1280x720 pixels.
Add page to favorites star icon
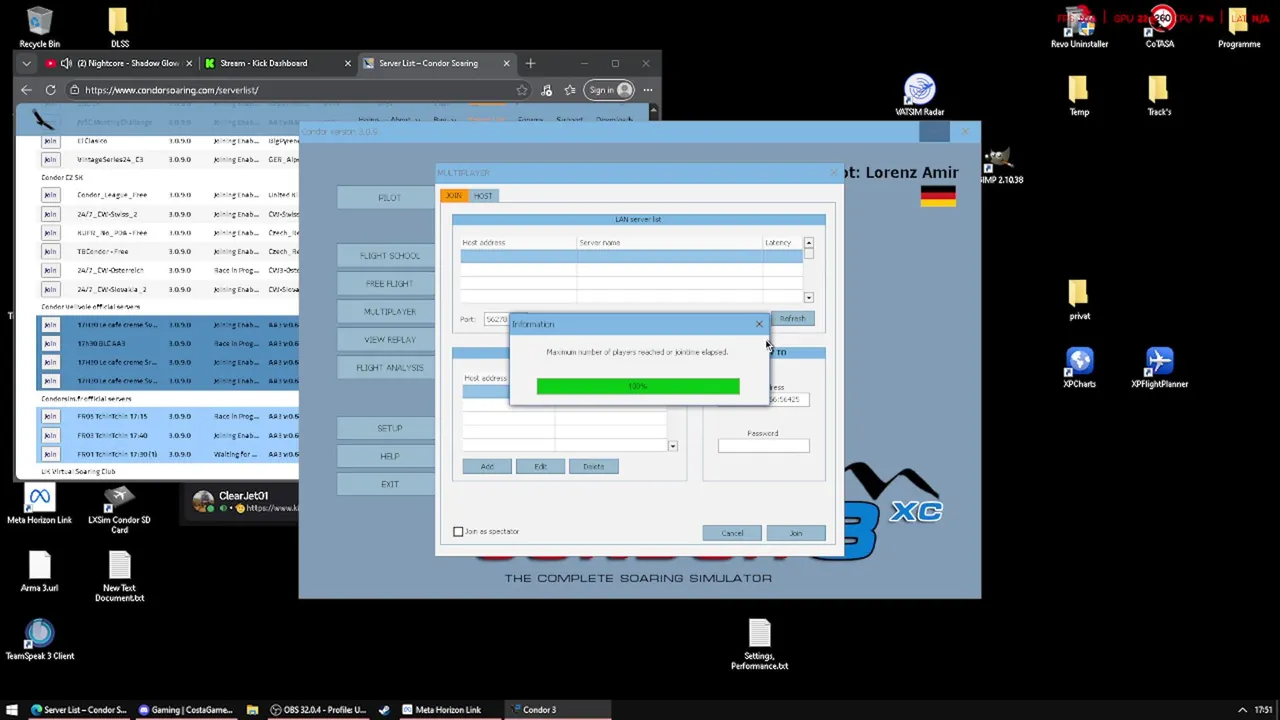coord(521,90)
